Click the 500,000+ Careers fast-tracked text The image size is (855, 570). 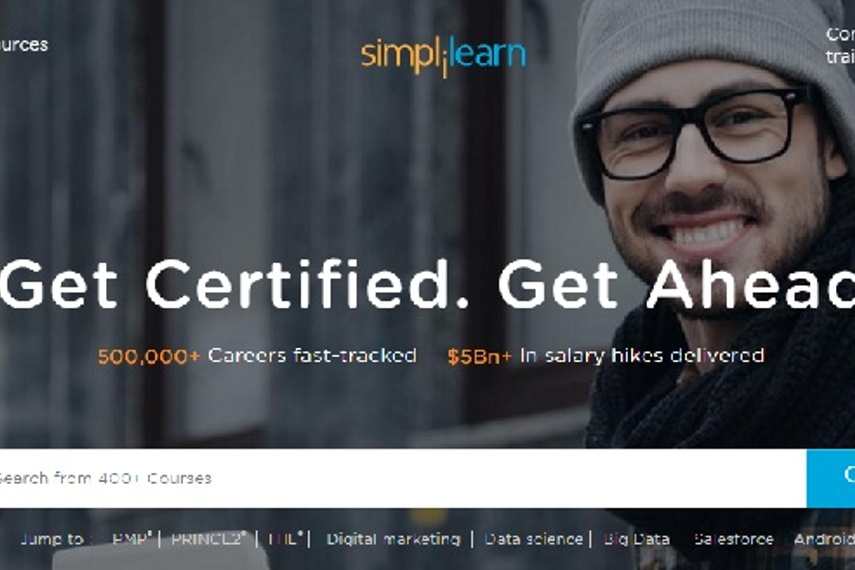click(257, 356)
